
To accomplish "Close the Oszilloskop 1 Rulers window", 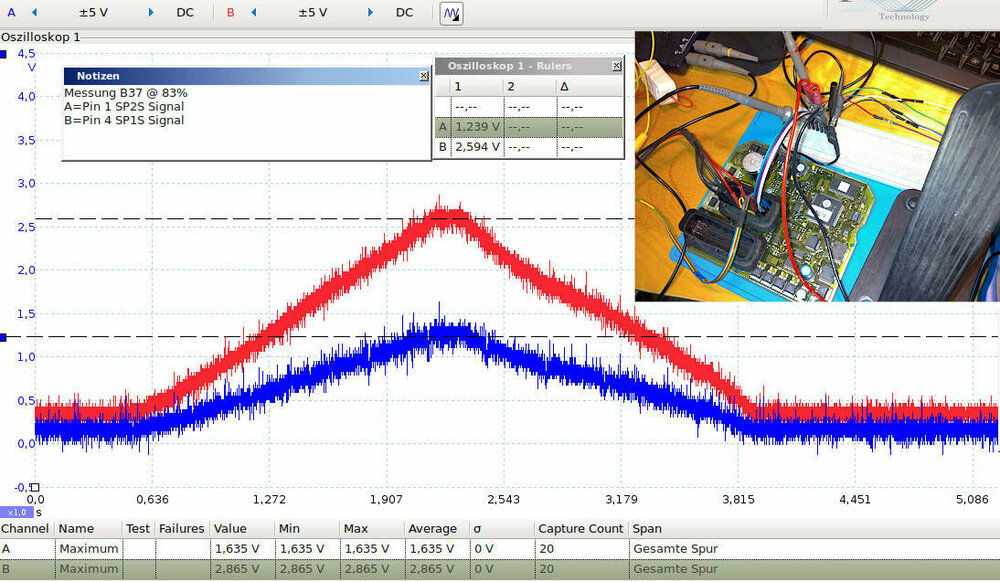I will tap(616, 66).
